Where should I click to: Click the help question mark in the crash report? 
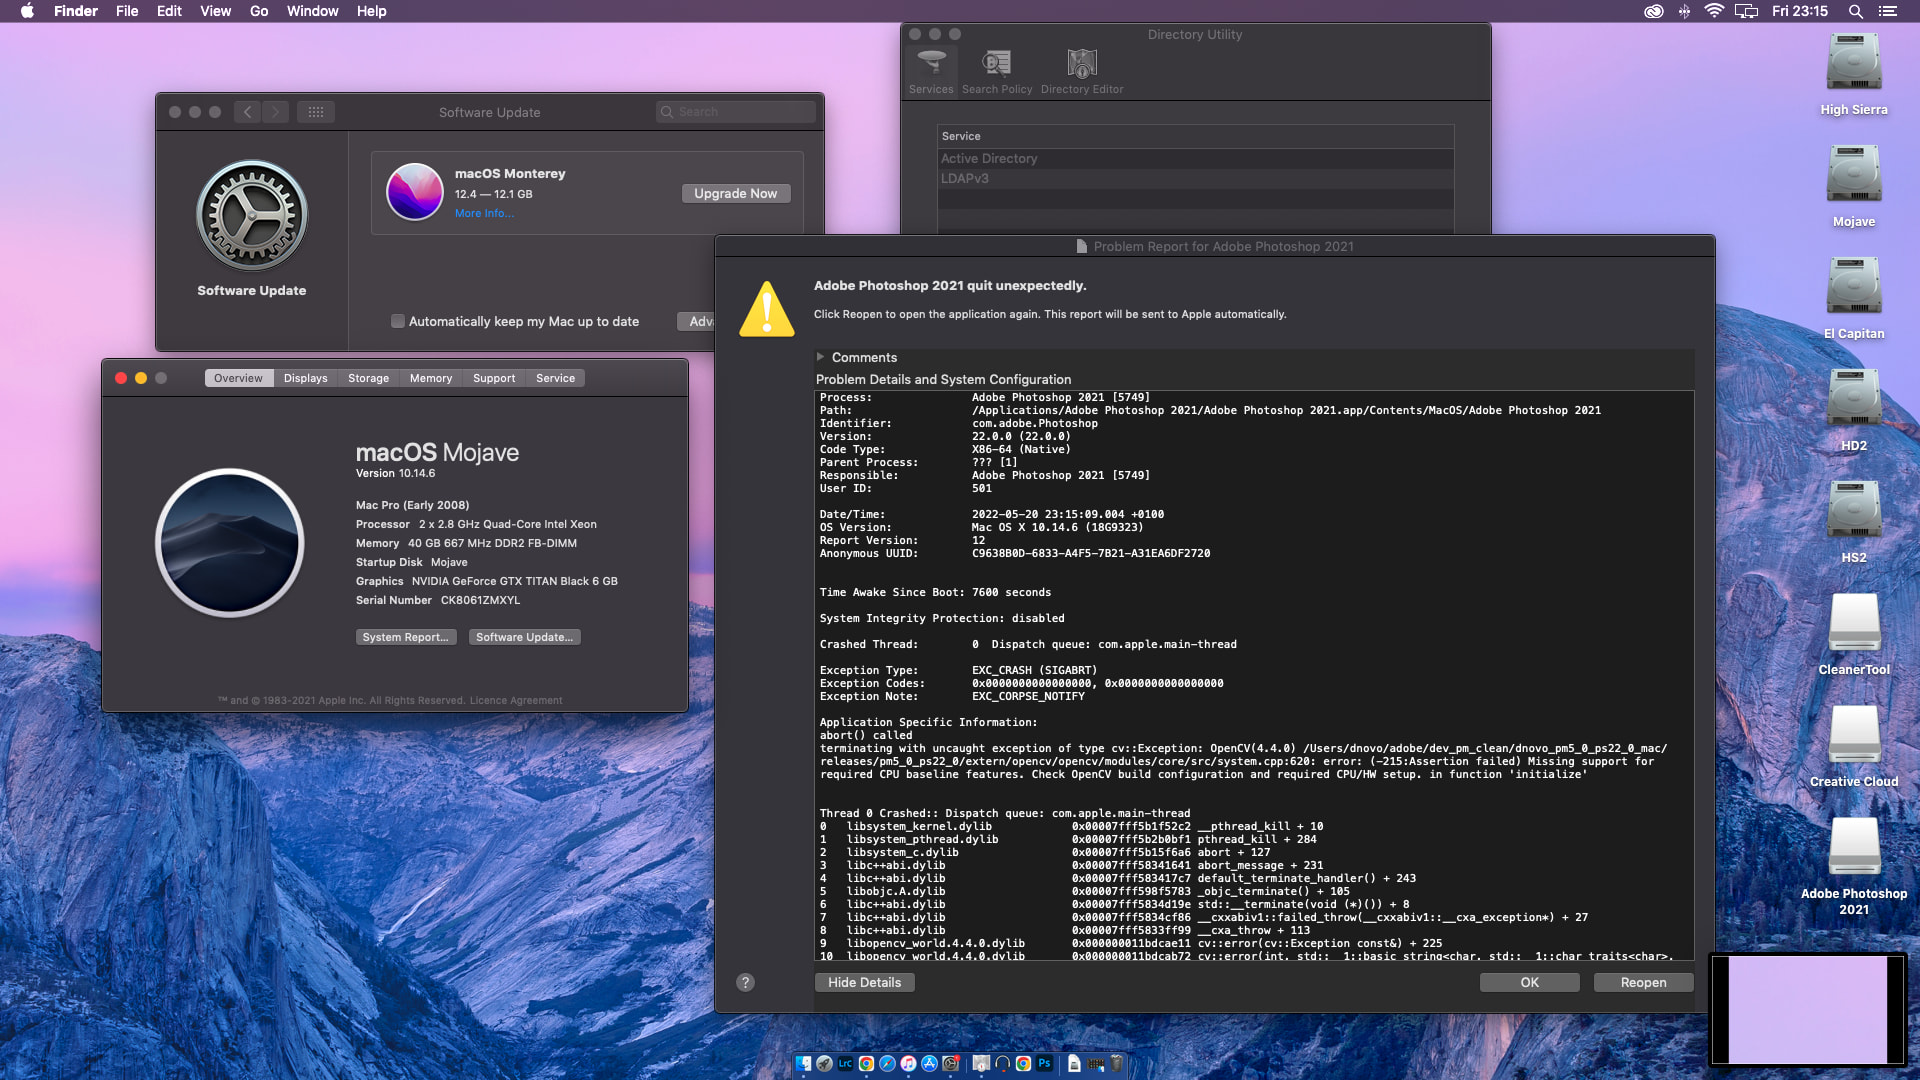pyautogui.click(x=745, y=983)
